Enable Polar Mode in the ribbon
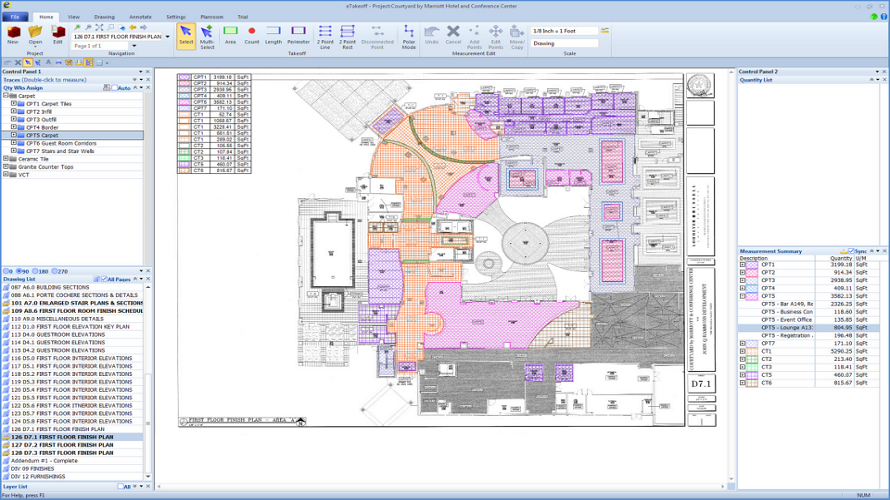 [x=409, y=37]
